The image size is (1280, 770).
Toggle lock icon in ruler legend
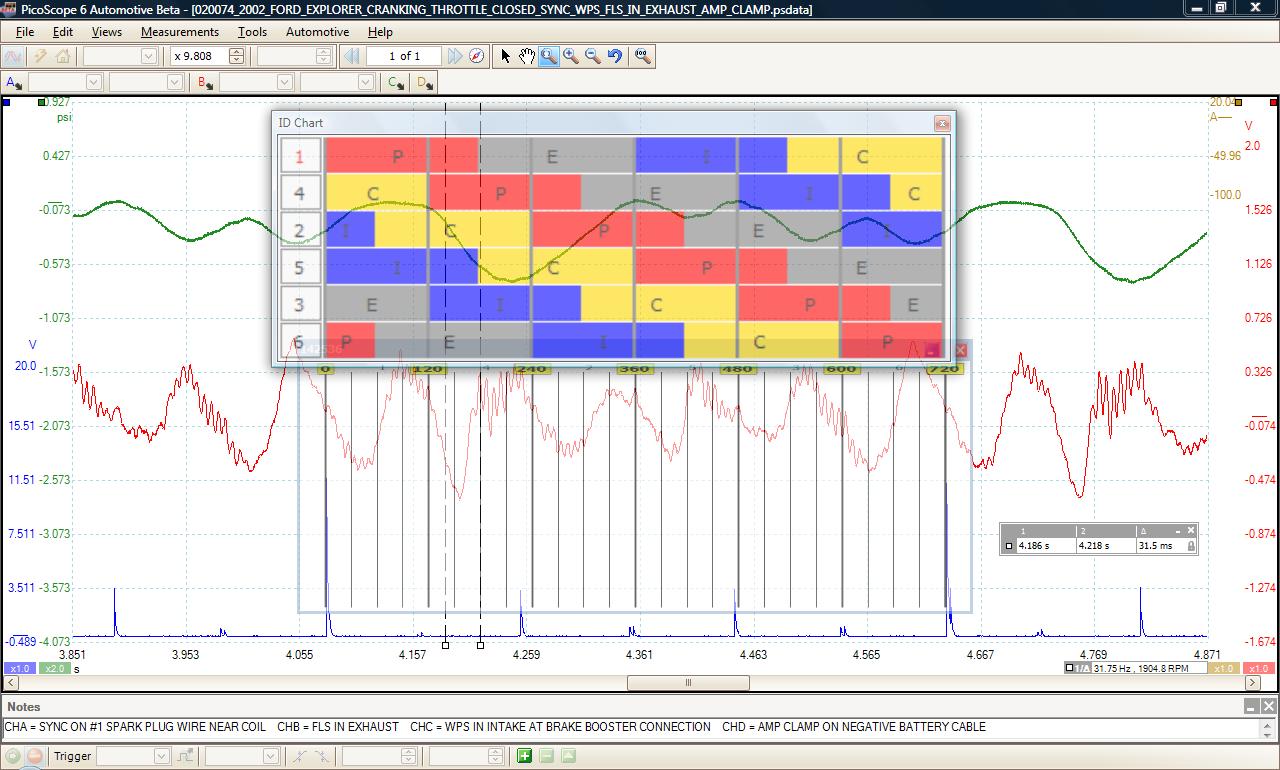click(1191, 546)
